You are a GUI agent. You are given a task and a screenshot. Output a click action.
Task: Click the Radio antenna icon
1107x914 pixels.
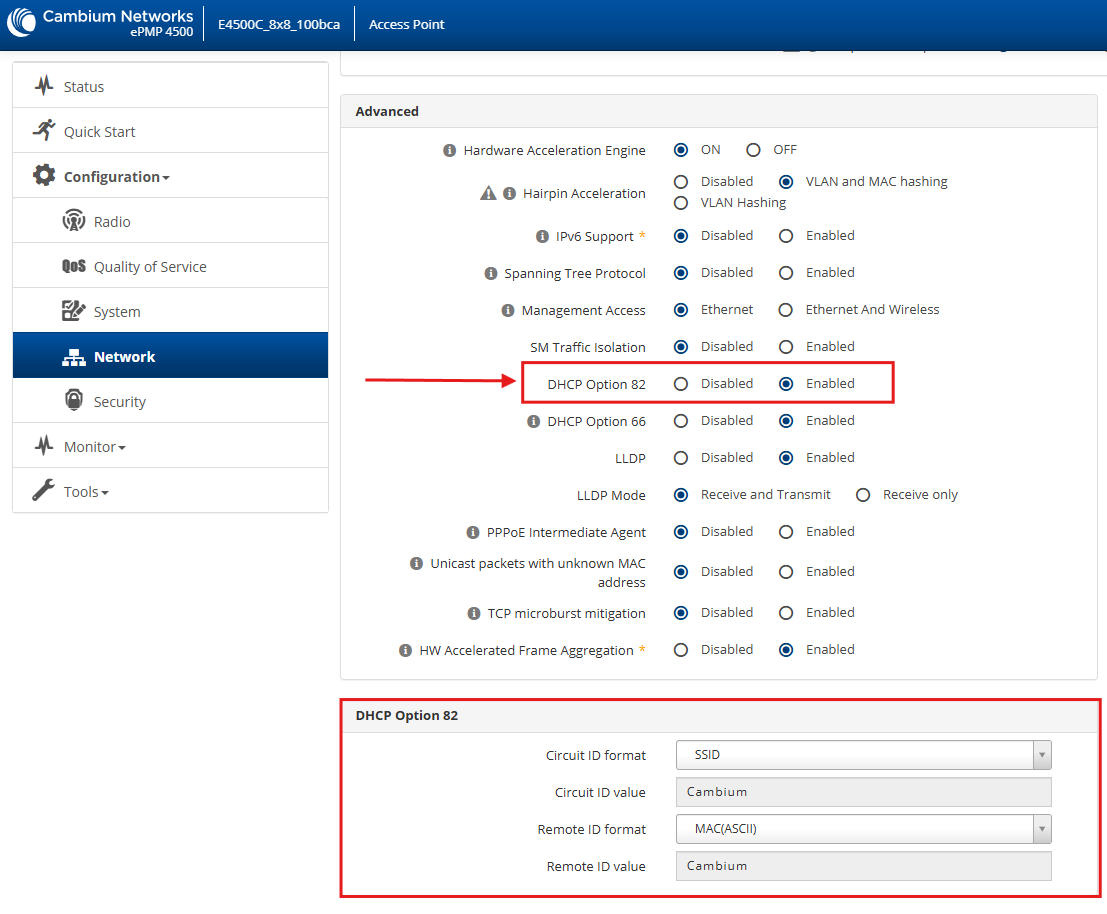coord(73,220)
